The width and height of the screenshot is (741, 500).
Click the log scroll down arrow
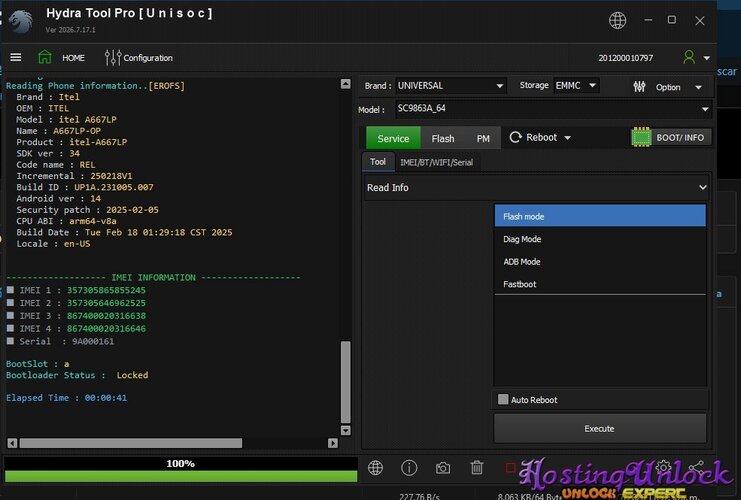tap(345, 430)
